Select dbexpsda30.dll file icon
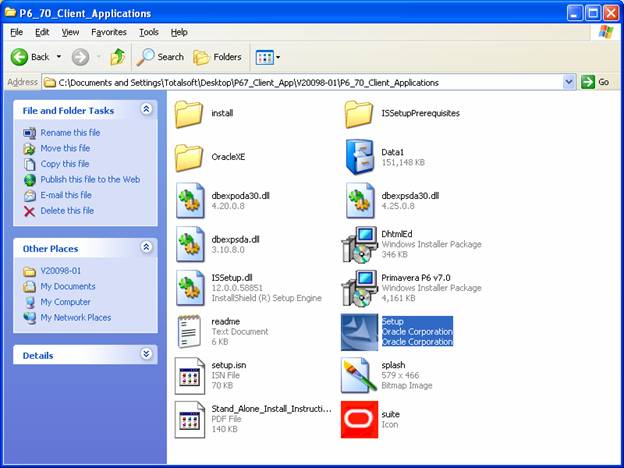The height and width of the screenshot is (468, 624). pos(360,201)
